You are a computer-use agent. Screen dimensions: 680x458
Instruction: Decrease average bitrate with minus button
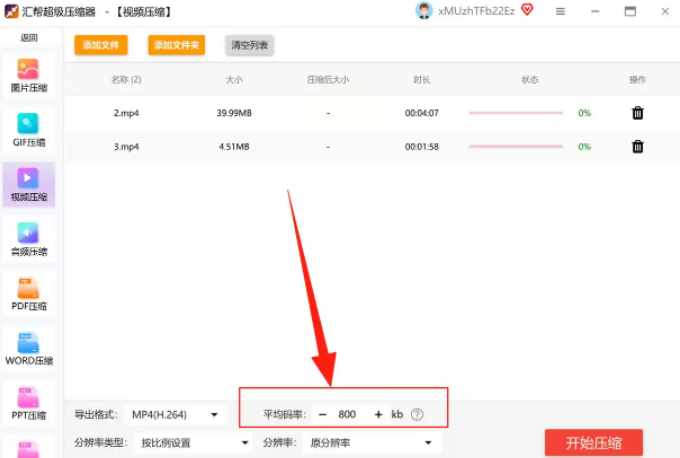322,415
